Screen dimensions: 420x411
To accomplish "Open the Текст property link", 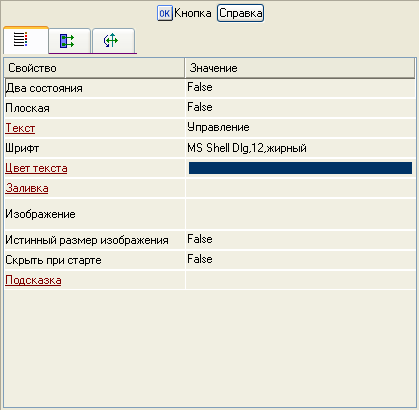I will pos(20,128).
